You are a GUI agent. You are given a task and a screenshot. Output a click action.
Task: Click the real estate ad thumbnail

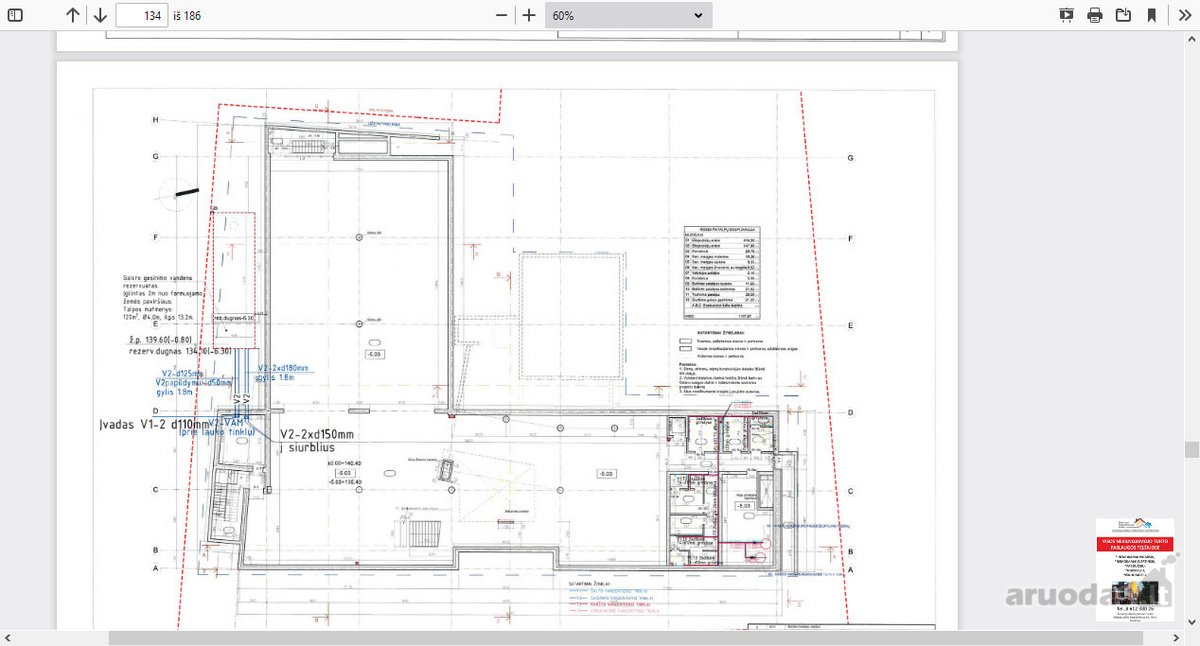coord(1134,570)
